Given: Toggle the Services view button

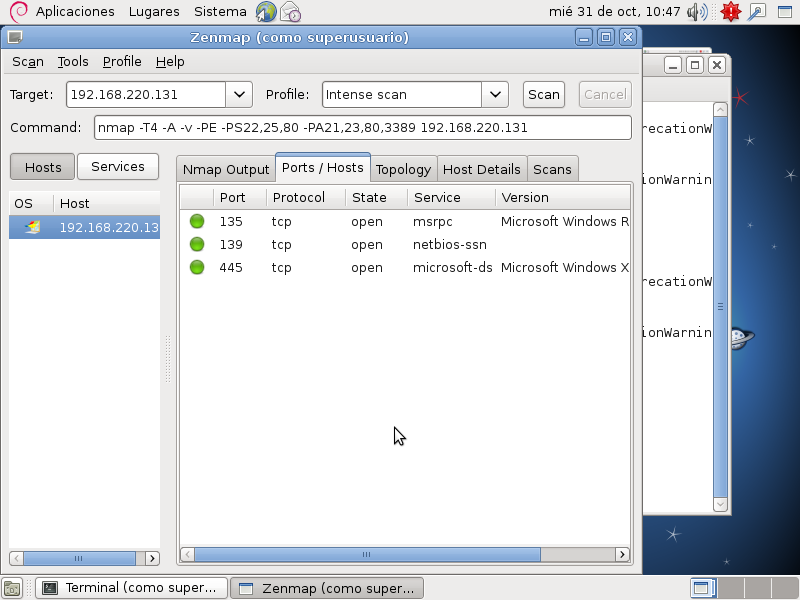Looking at the screenshot, I should point(118,167).
